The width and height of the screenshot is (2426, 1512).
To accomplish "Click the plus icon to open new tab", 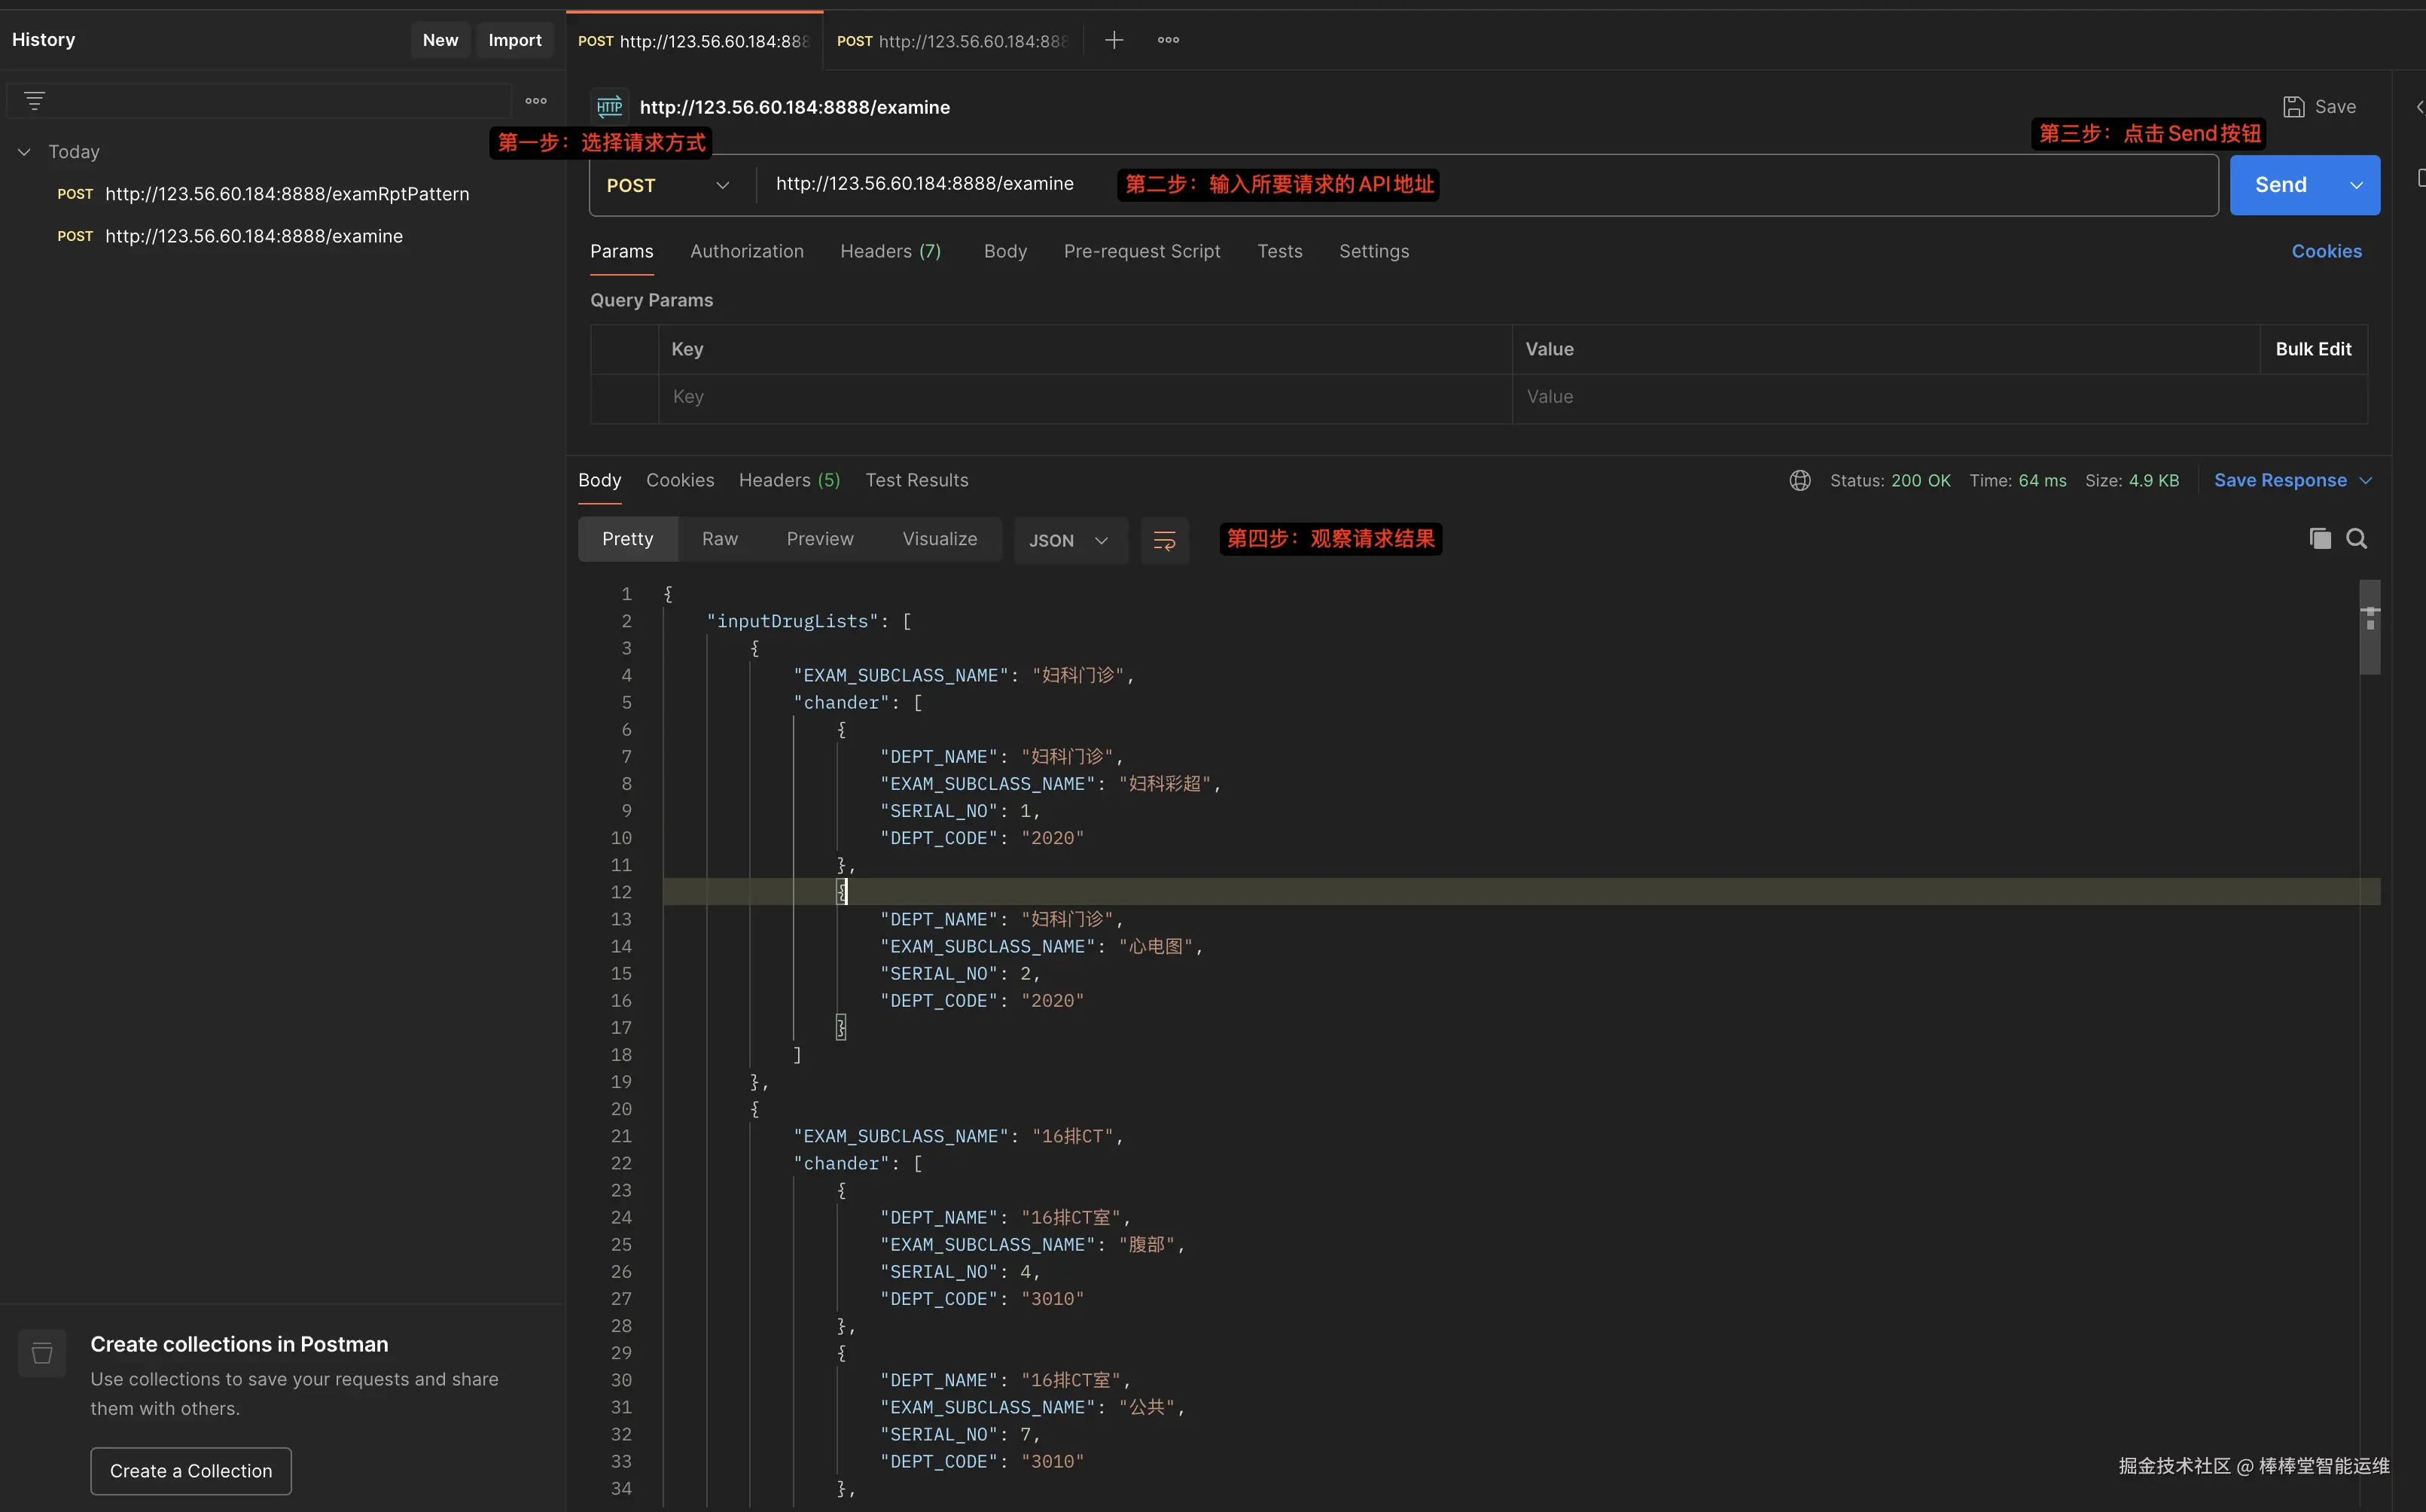I will pyautogui.click(x=1114, y=40).
